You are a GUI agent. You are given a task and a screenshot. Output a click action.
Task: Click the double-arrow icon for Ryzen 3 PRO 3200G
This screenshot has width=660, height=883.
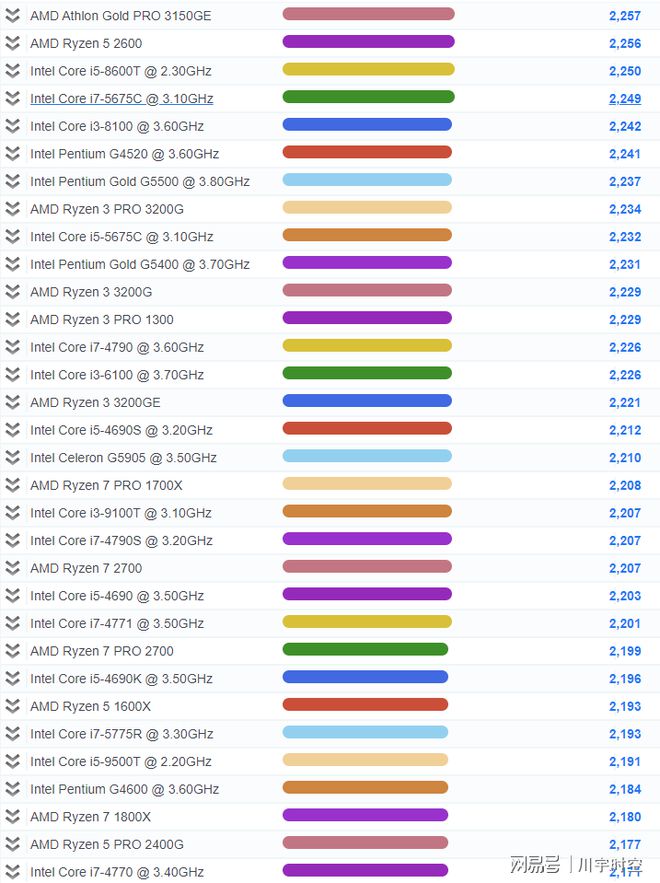[12, 209]
